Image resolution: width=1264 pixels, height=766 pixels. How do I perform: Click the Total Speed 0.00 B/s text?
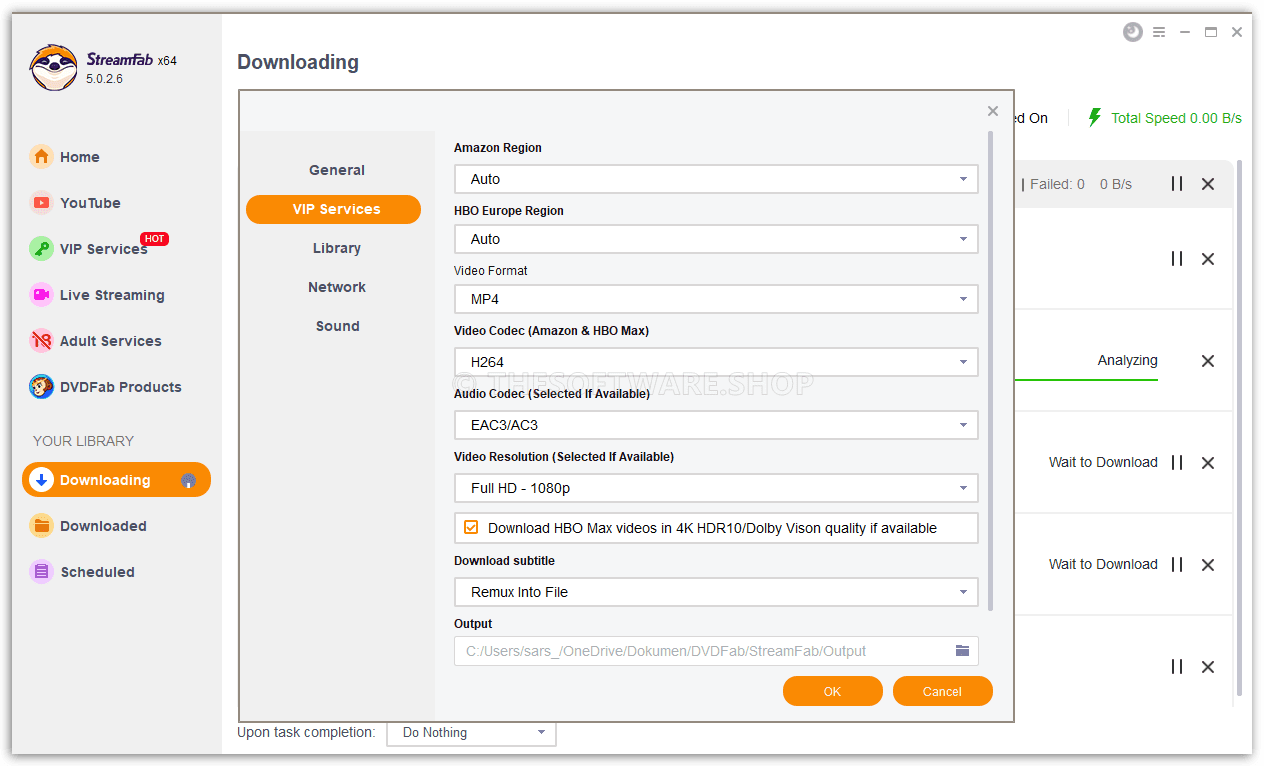coord(1176,118)
